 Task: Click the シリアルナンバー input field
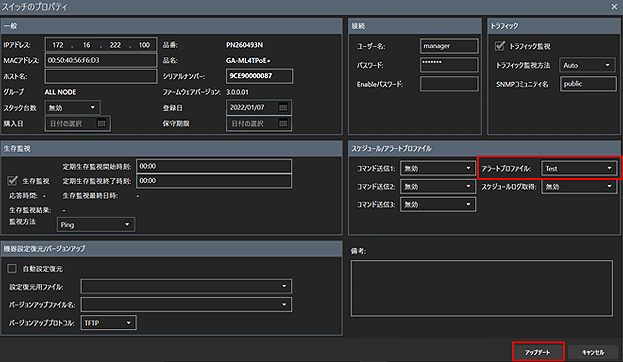point(259,76)
